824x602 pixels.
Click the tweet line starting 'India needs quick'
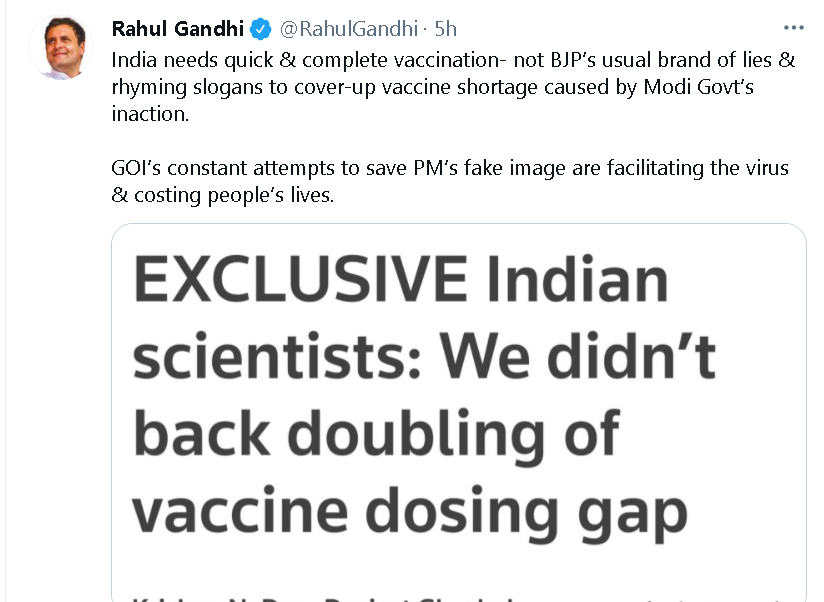(452, 59)
